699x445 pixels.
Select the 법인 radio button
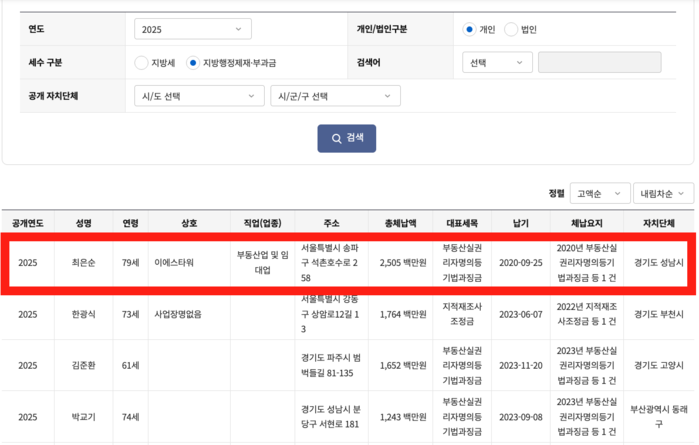pyautogui.click(x=511, y=29)
